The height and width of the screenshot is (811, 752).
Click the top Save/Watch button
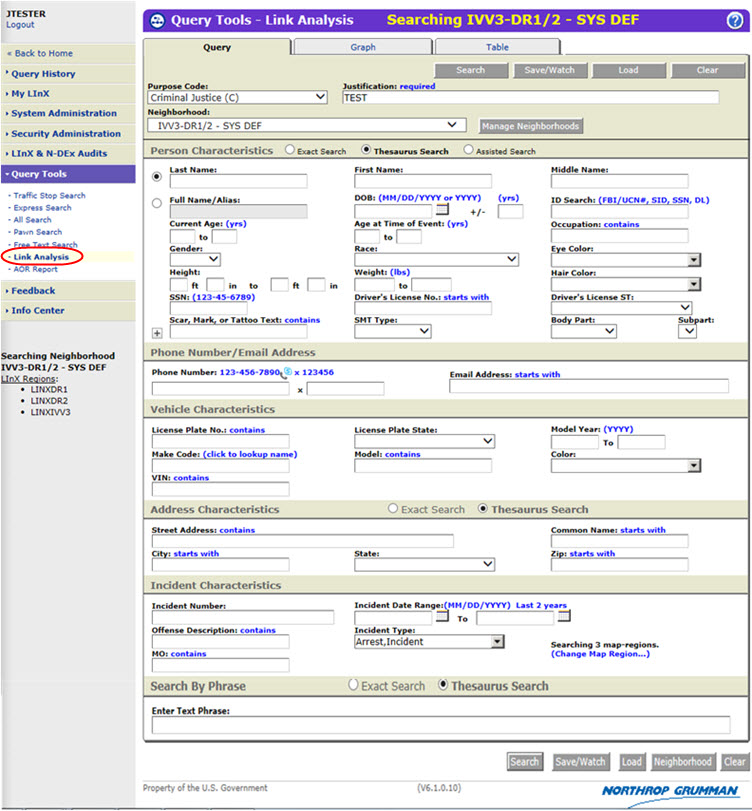550,70
